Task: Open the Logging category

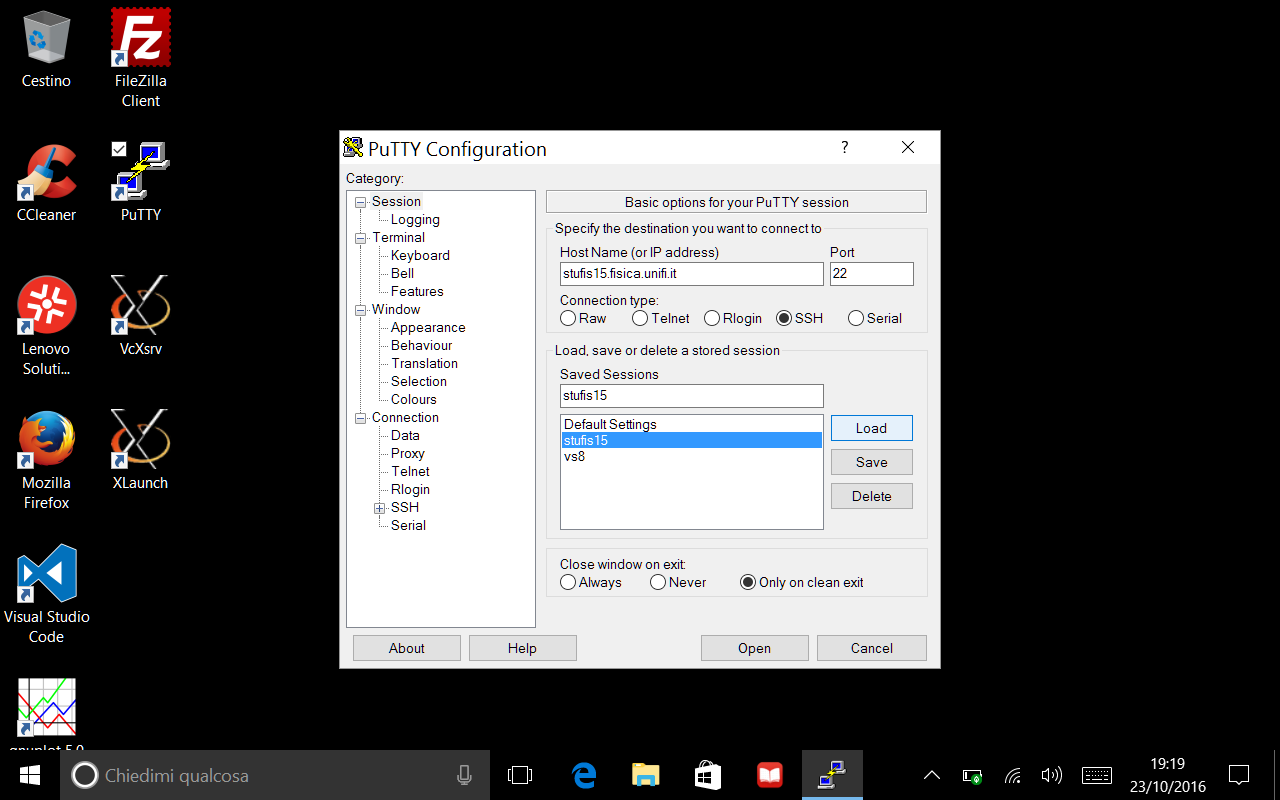Action: [415, 219]
